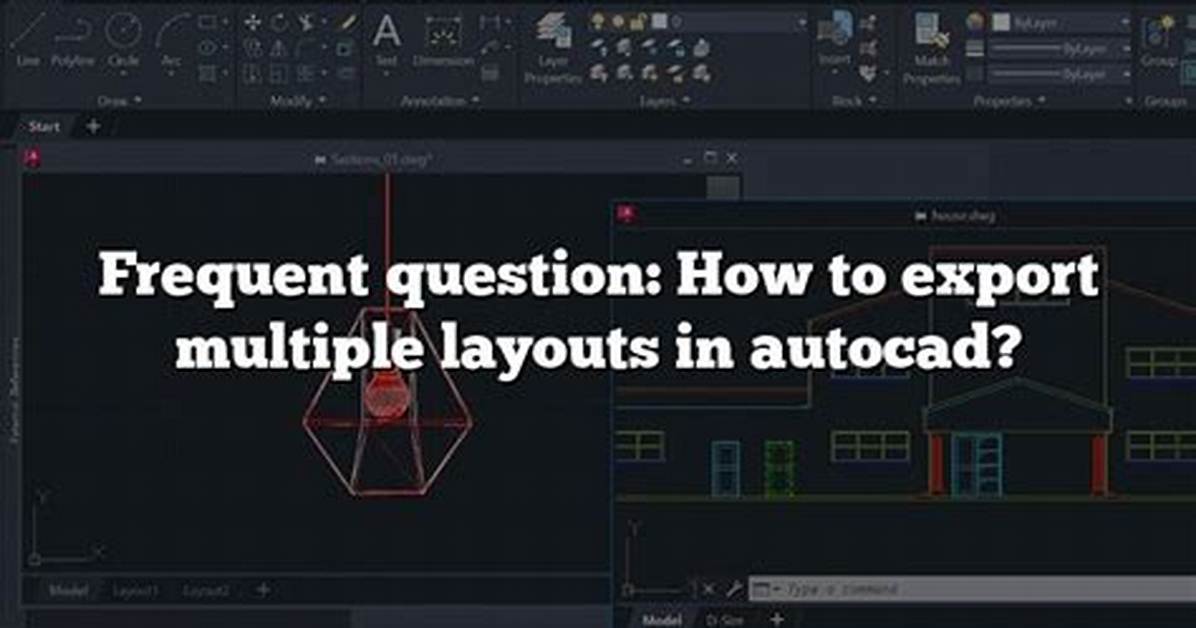Click the object color swatch beside ByLayer

tap(1001, 23)
